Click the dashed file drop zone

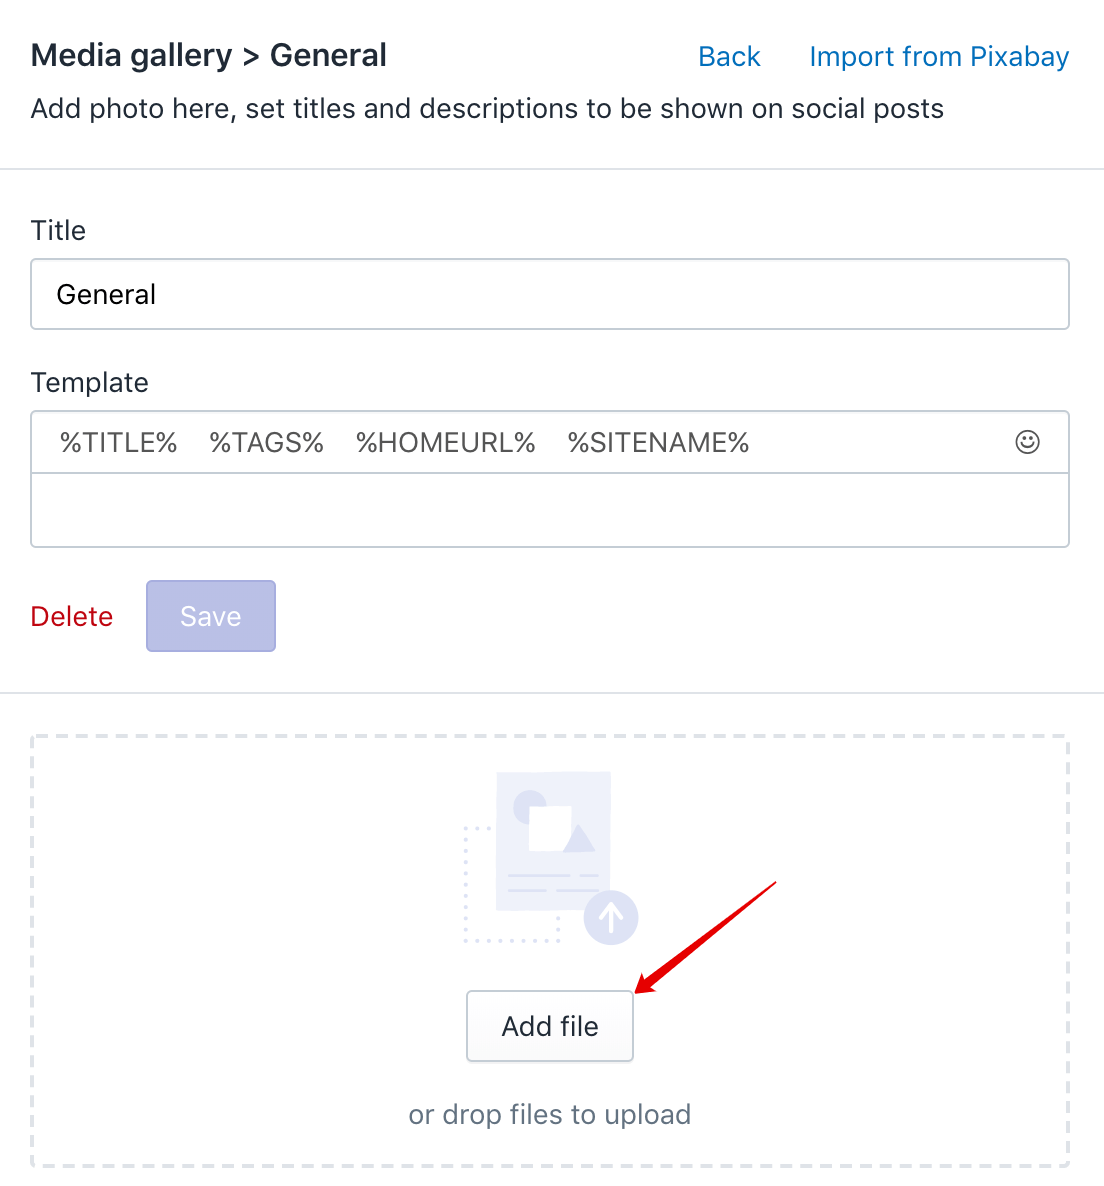pos(550,951)
